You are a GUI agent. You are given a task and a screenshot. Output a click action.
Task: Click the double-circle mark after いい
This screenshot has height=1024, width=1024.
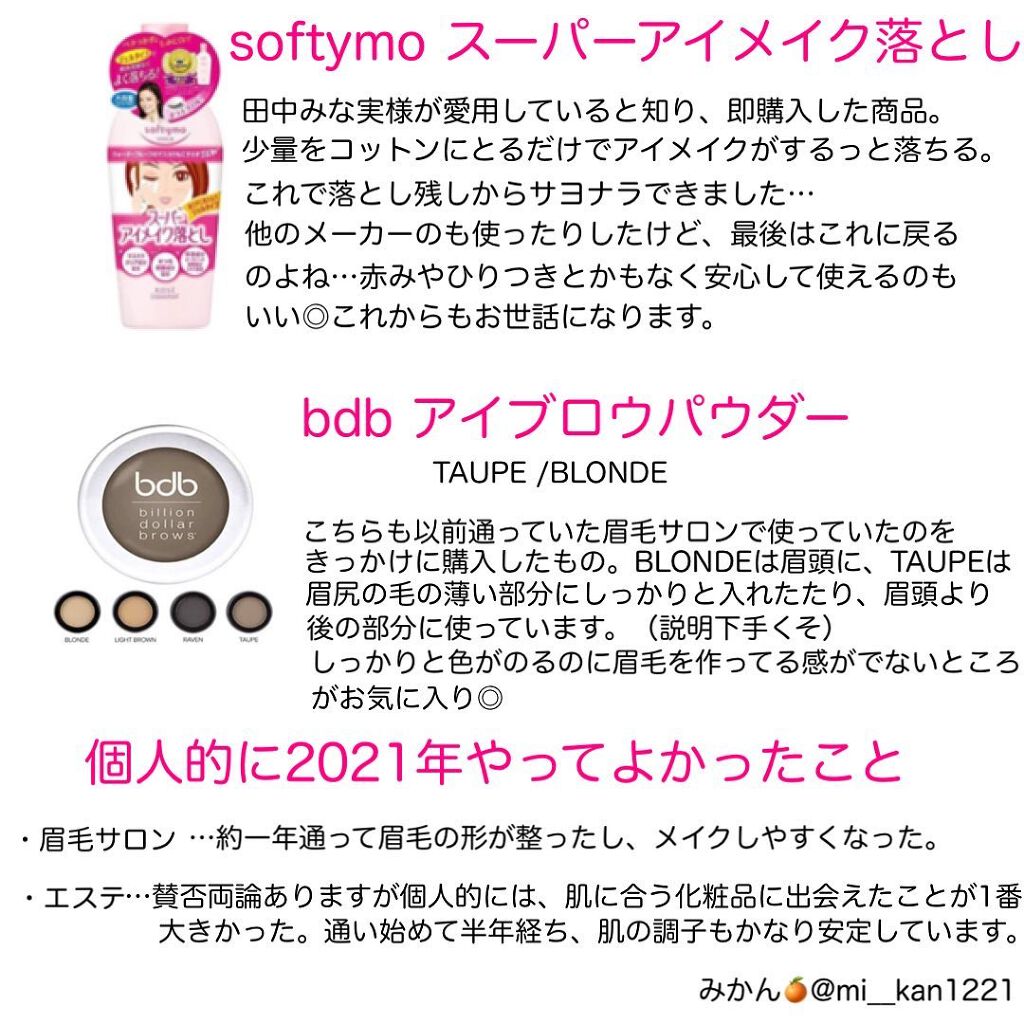(x=315, y=318)
